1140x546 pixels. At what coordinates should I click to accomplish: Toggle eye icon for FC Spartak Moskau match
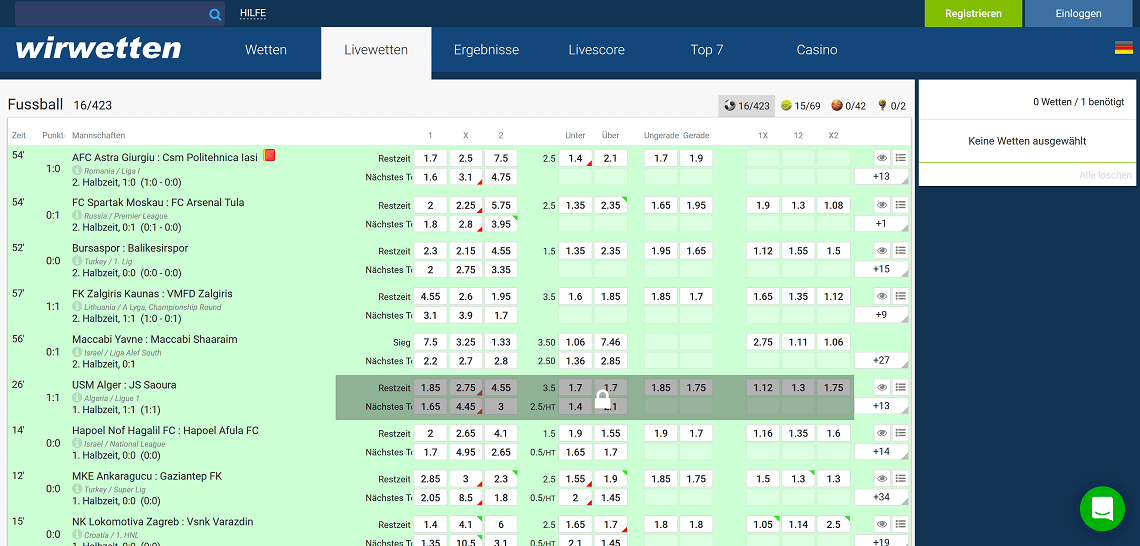point(882,205)
